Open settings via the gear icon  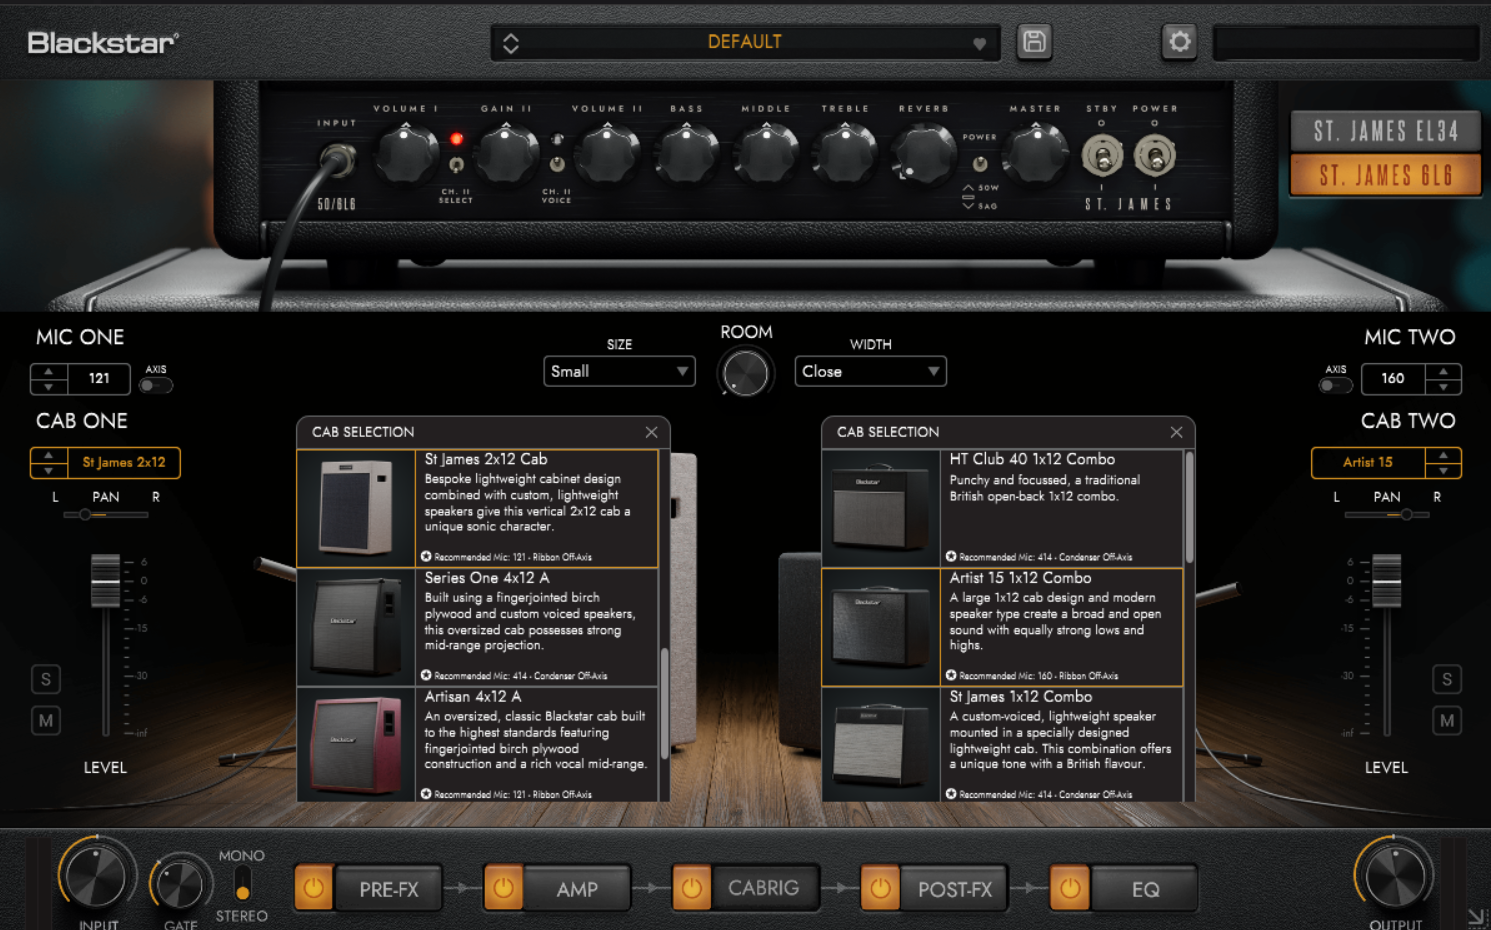tap(1179, 42)
